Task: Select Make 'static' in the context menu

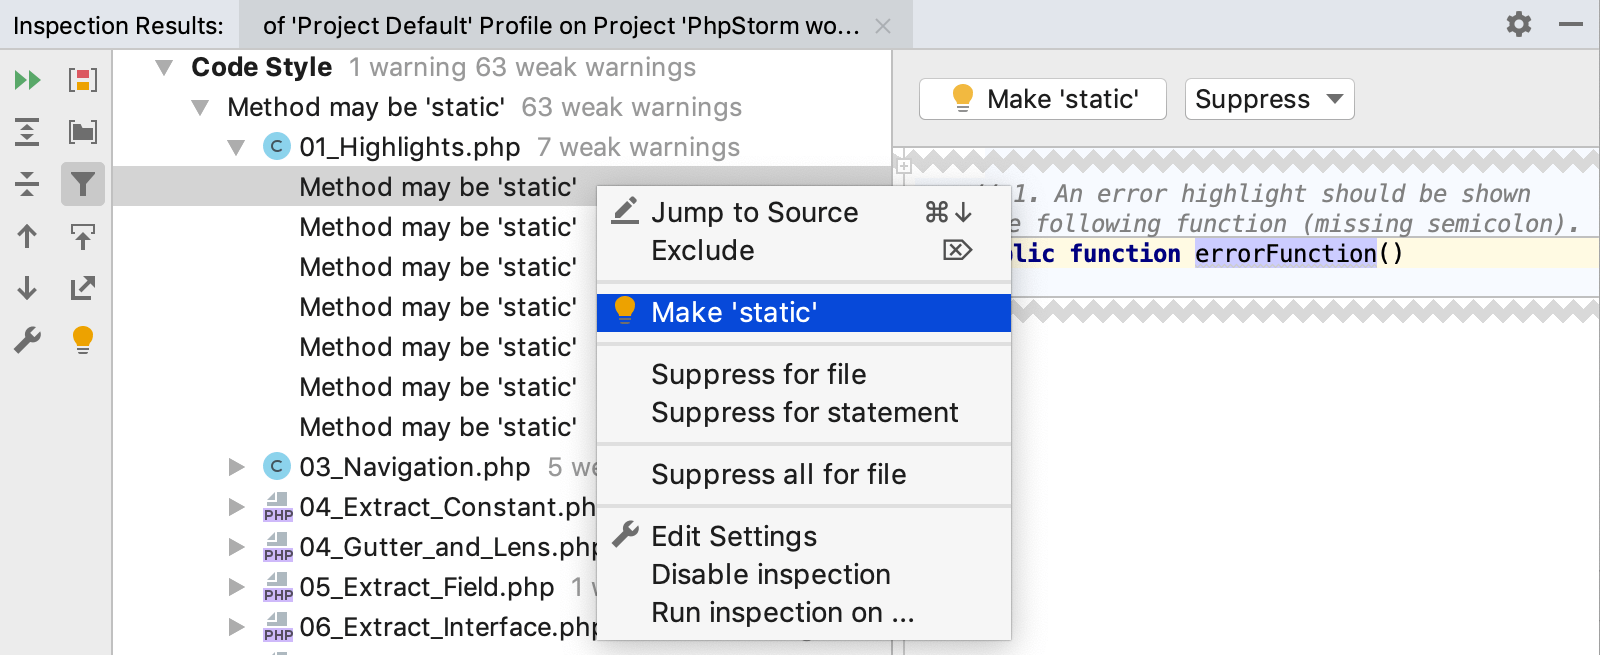Action: point(804,312)
